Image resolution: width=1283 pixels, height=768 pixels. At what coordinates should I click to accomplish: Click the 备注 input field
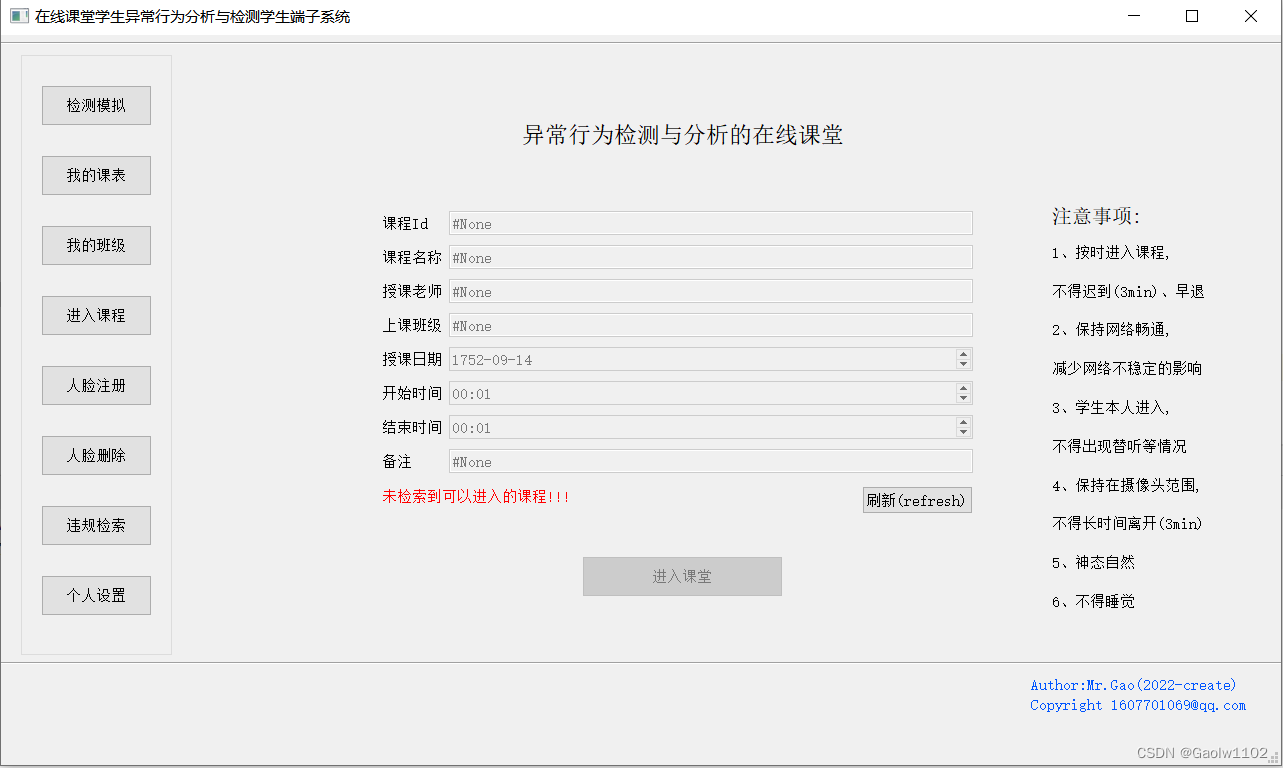pyautogui.click(x=710, y=461)
